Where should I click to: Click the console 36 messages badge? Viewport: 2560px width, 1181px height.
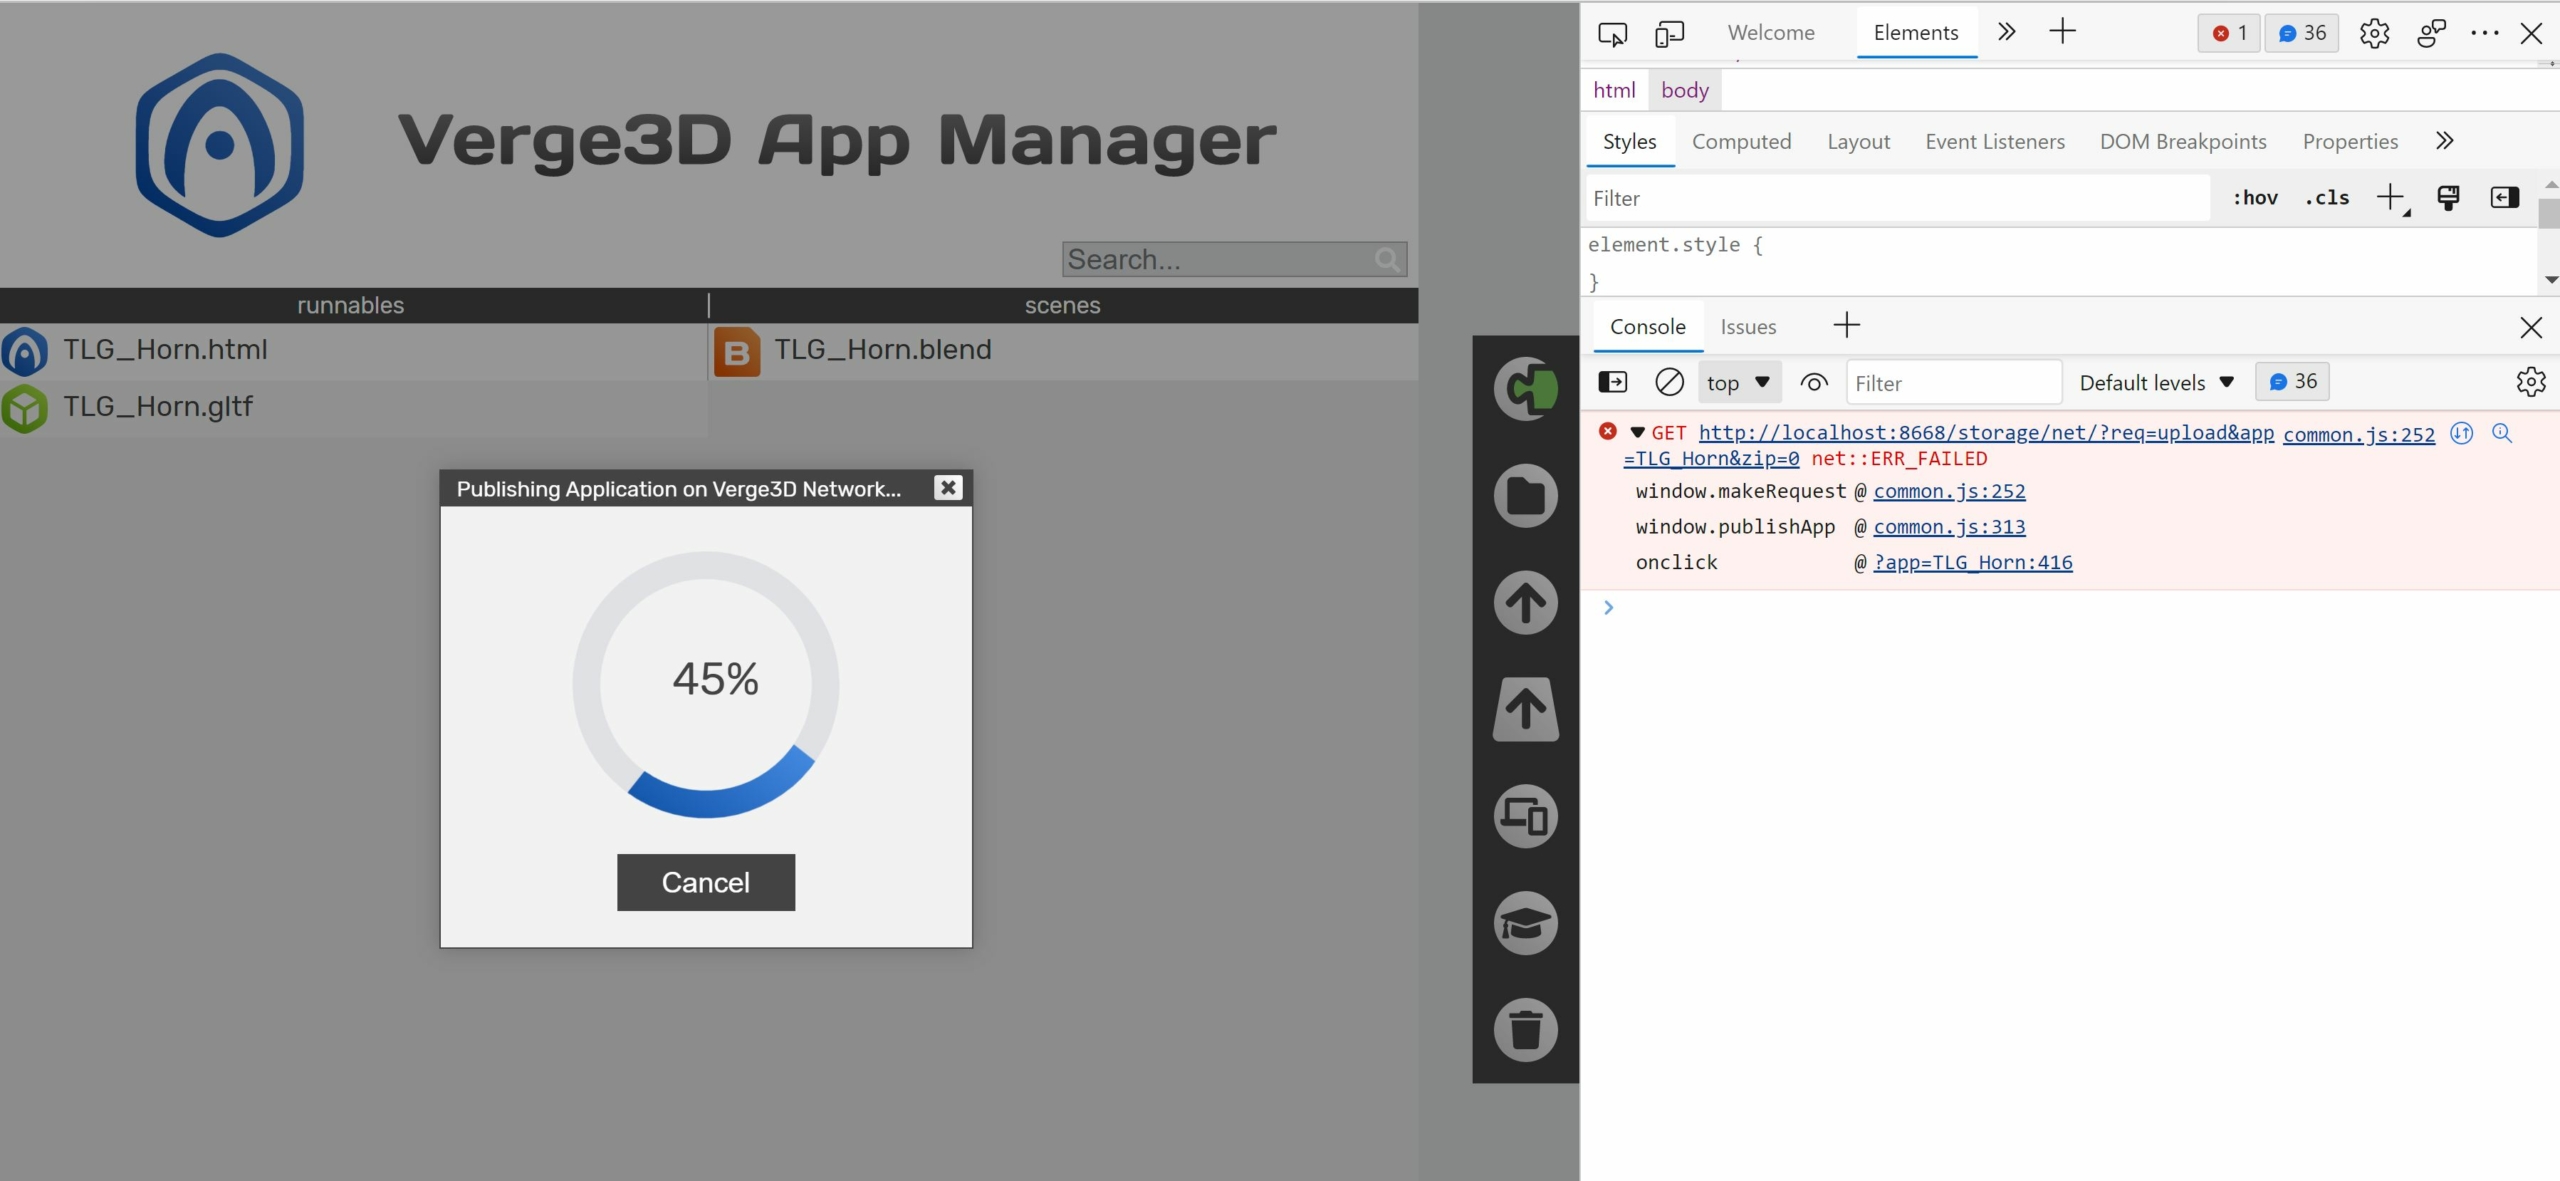click(x=2292, y=382)
